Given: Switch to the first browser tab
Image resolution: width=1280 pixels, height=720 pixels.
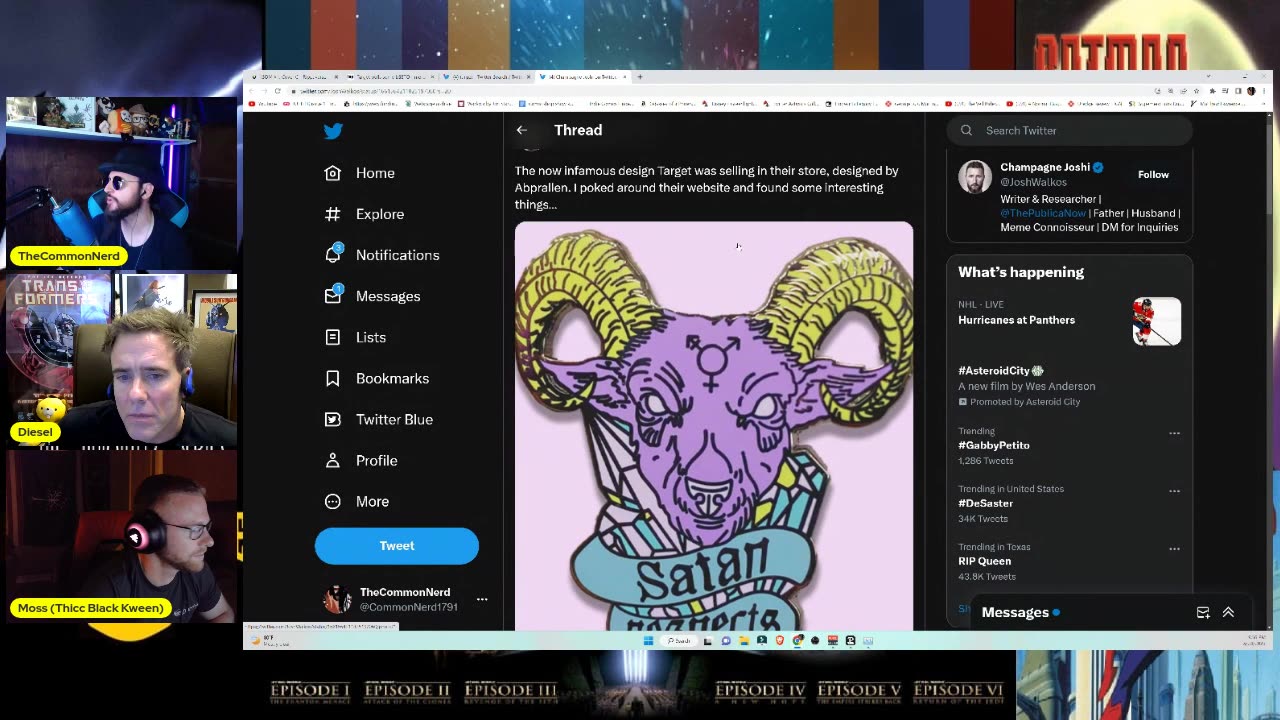Looking at the screenshot, I should pyautogui.click(x=295, y=77).
